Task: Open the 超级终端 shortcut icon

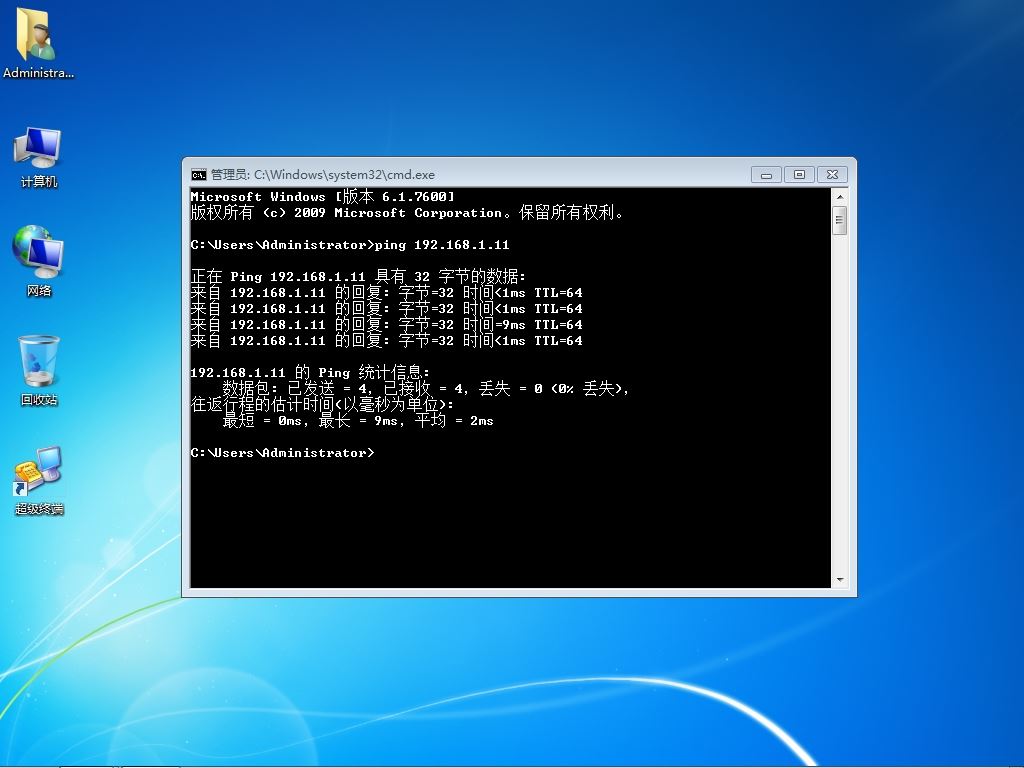Action: pyautogui.click(x=39, y=481)
